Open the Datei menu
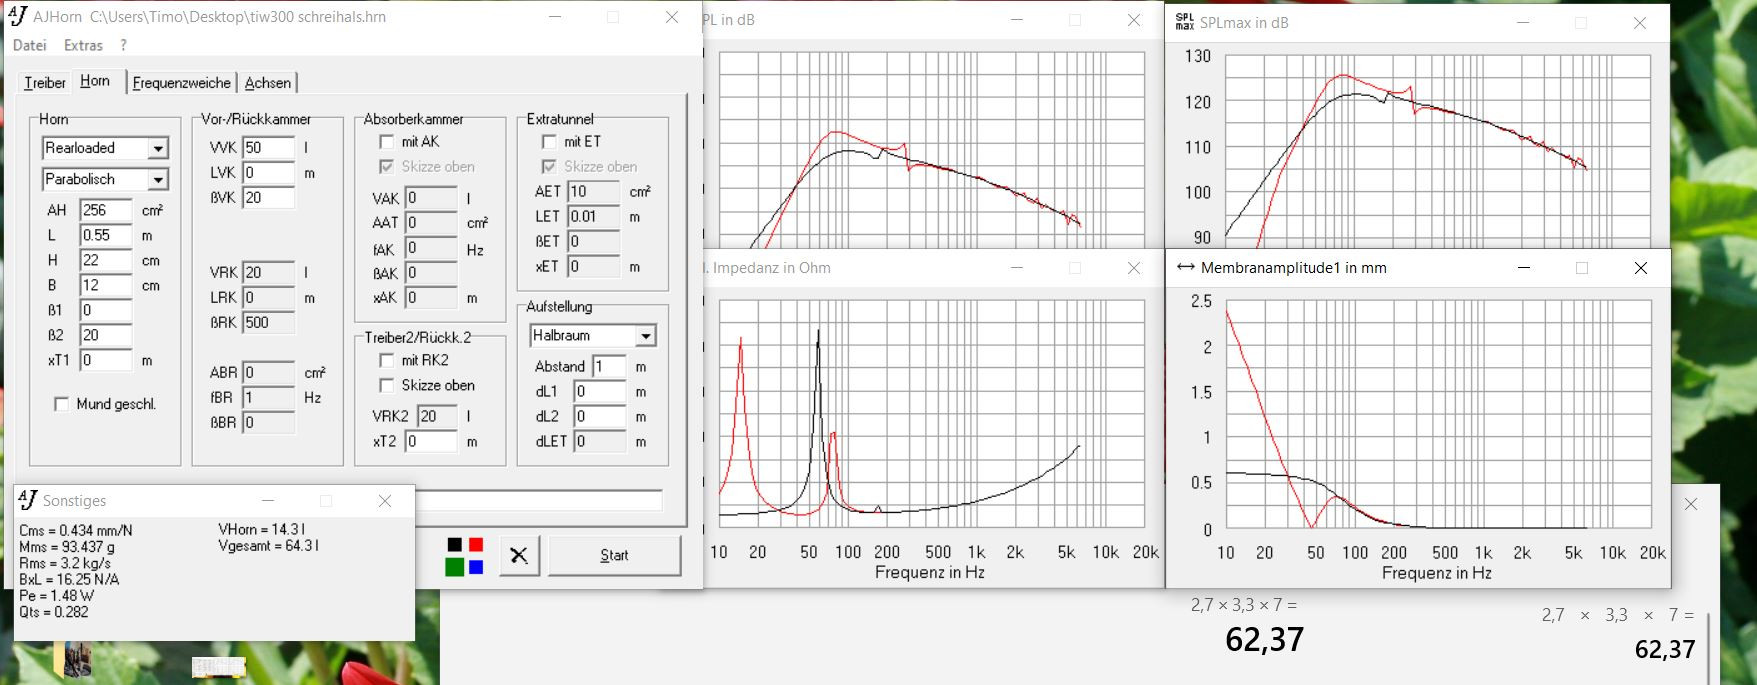The image size is (1757, 685). [x=30, y=45]
